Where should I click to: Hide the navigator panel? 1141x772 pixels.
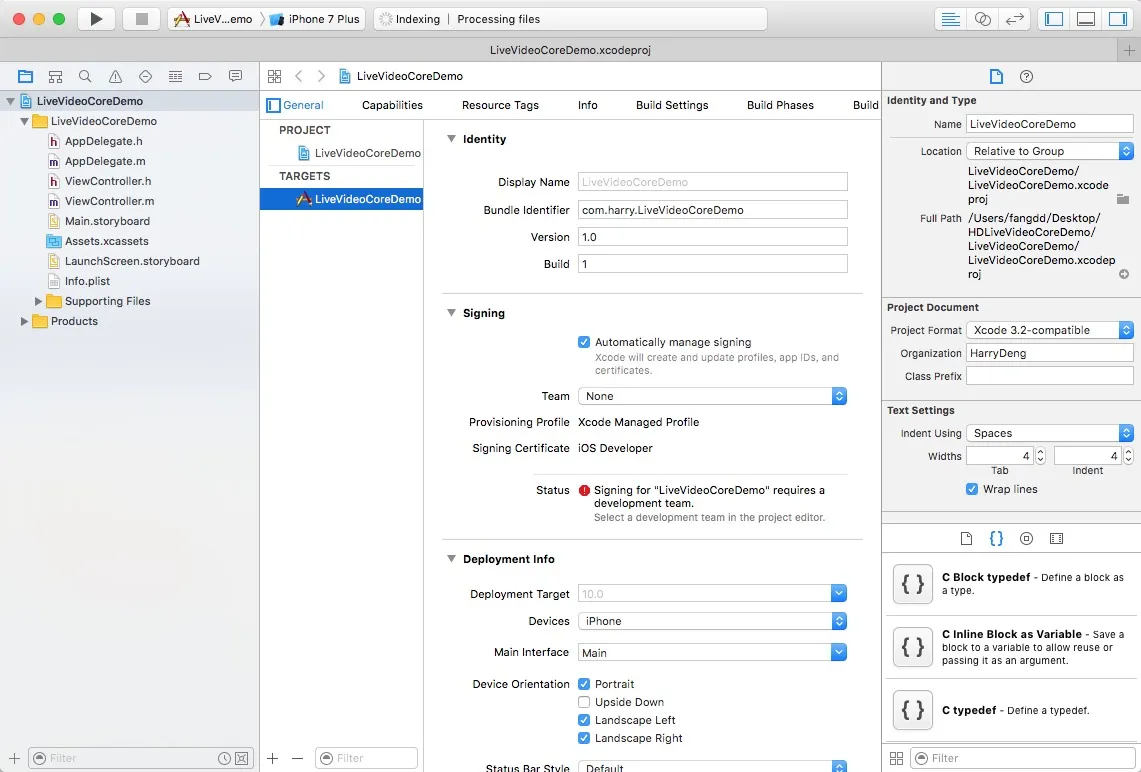(1054, 19)
